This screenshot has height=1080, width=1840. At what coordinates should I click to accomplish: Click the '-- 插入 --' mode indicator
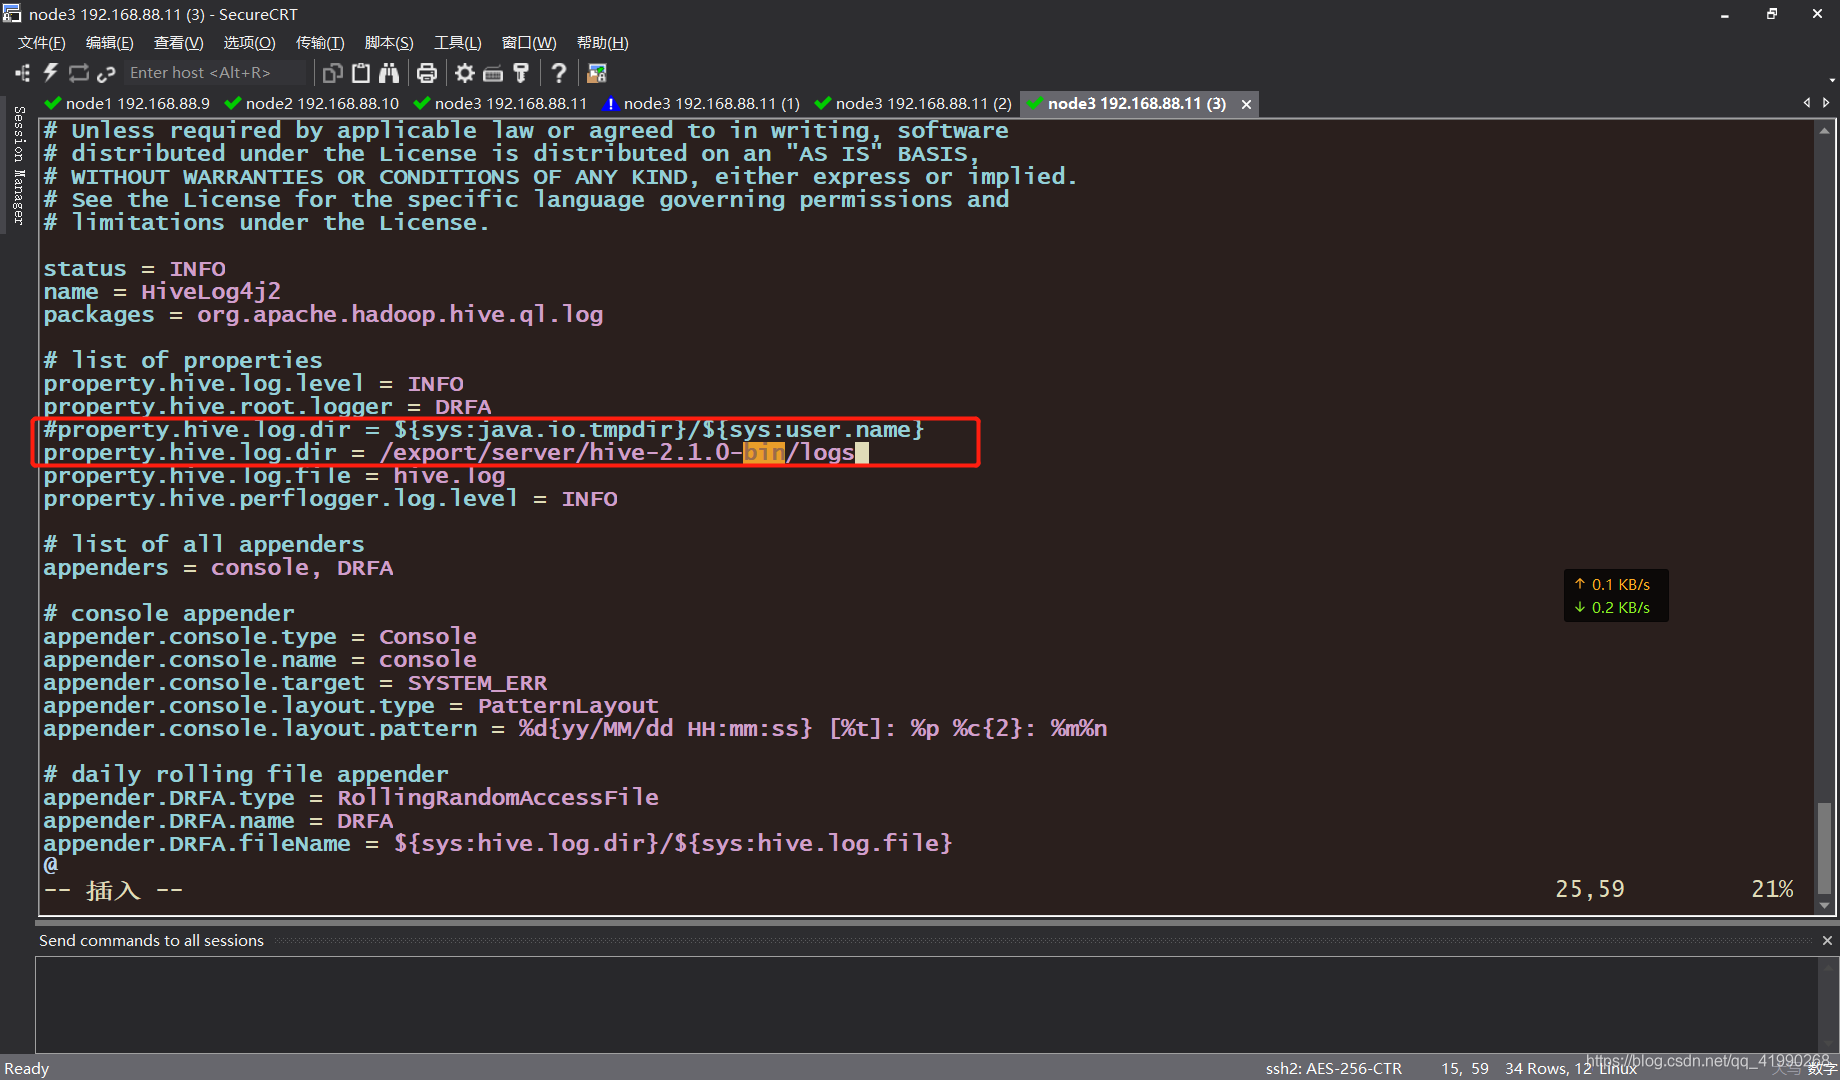[113, 890]
